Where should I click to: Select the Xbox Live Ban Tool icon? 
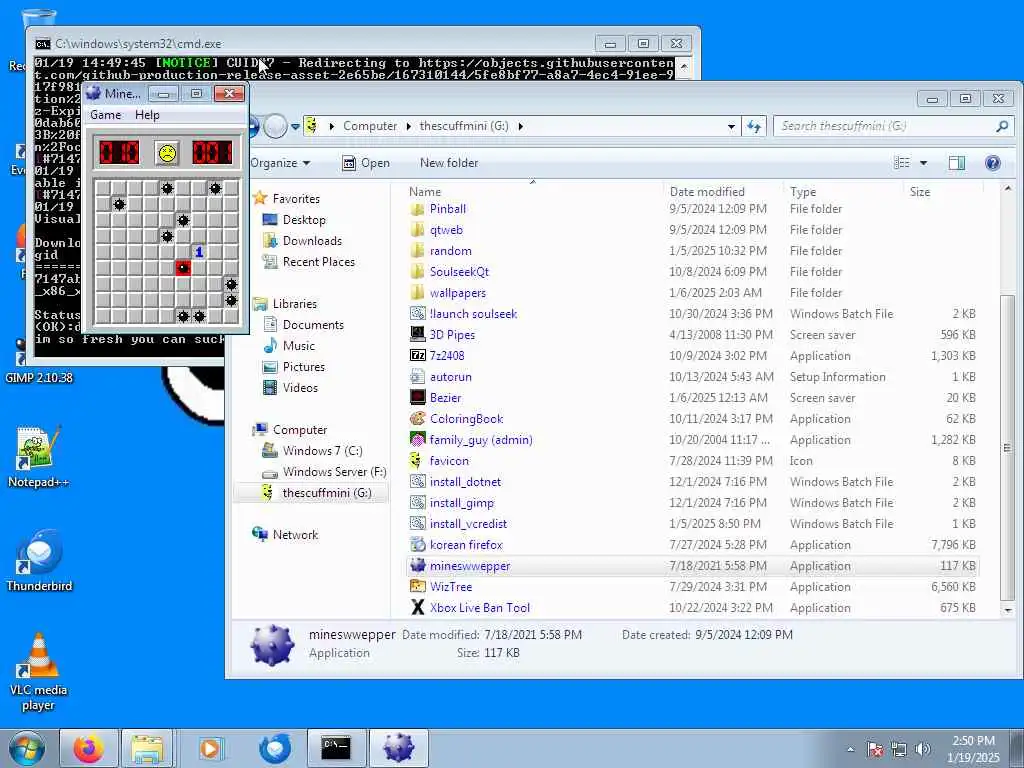pos(417,607)
